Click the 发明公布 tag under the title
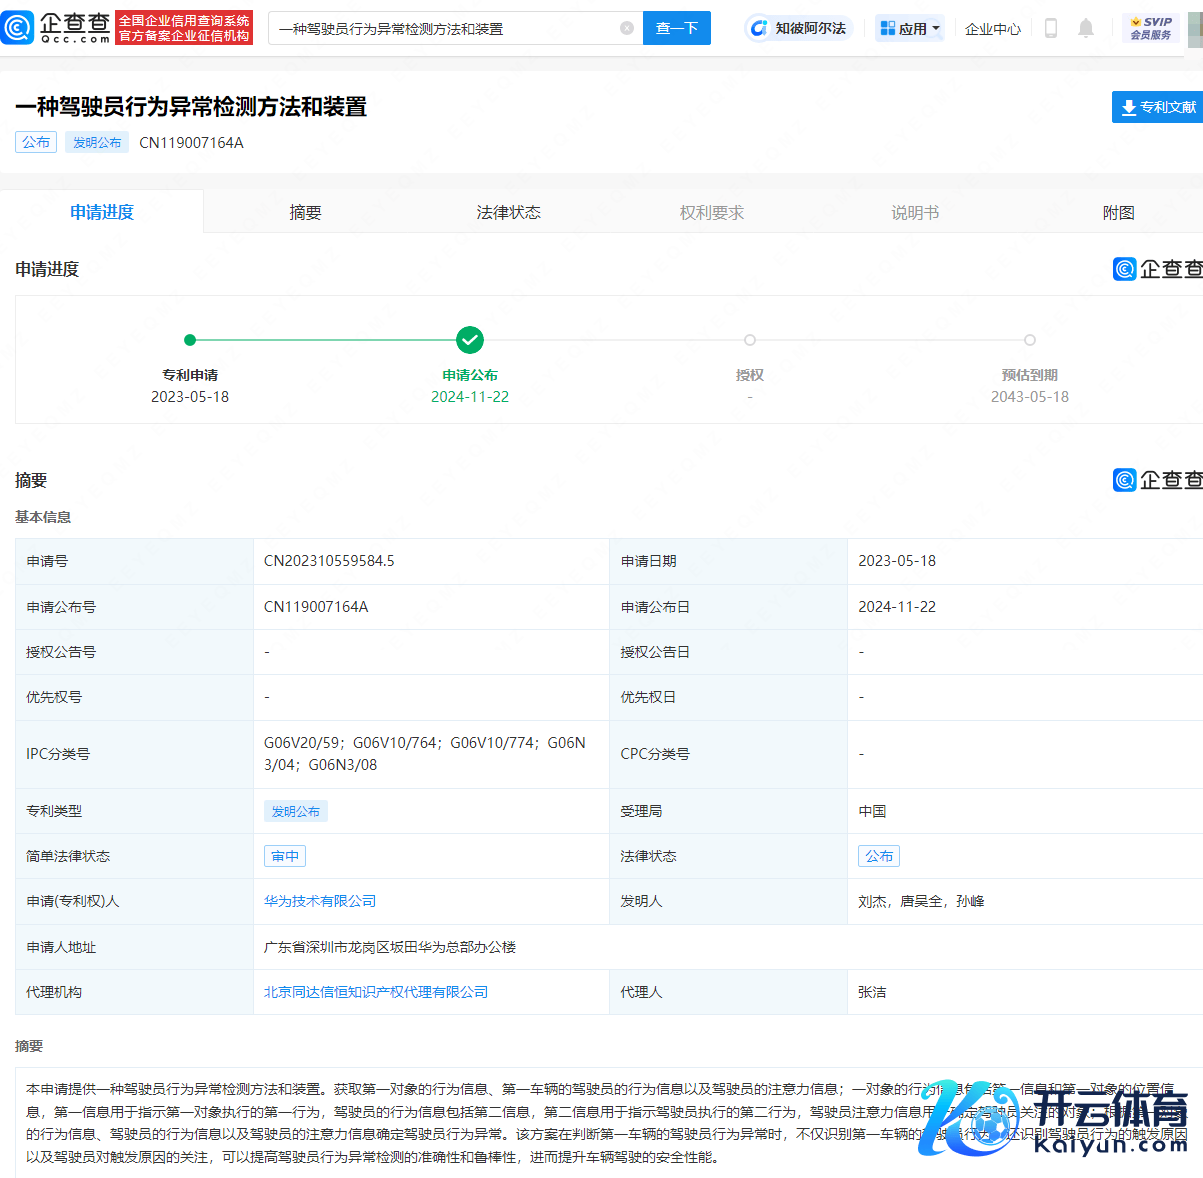Viewport: 1203px width, 1178px height. coord(97,143)
